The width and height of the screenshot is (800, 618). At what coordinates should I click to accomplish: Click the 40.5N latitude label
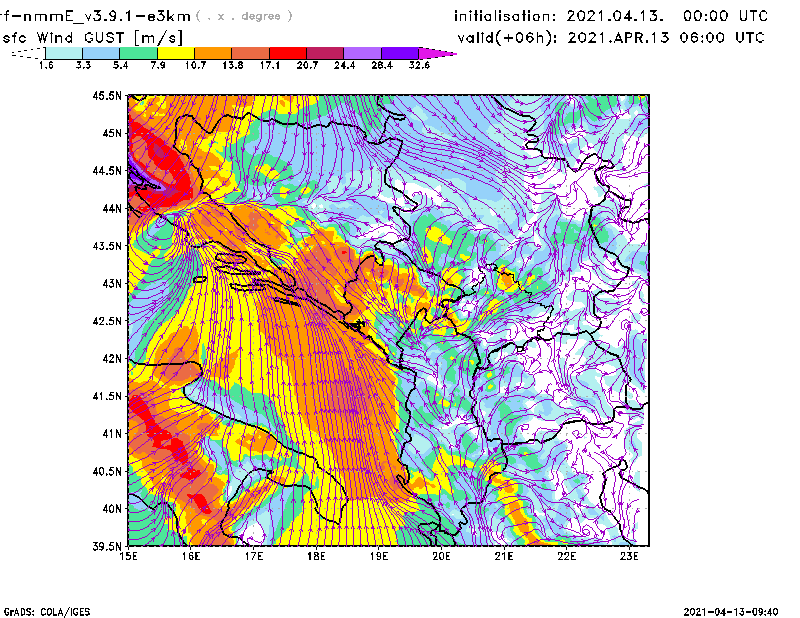(107, 472)
